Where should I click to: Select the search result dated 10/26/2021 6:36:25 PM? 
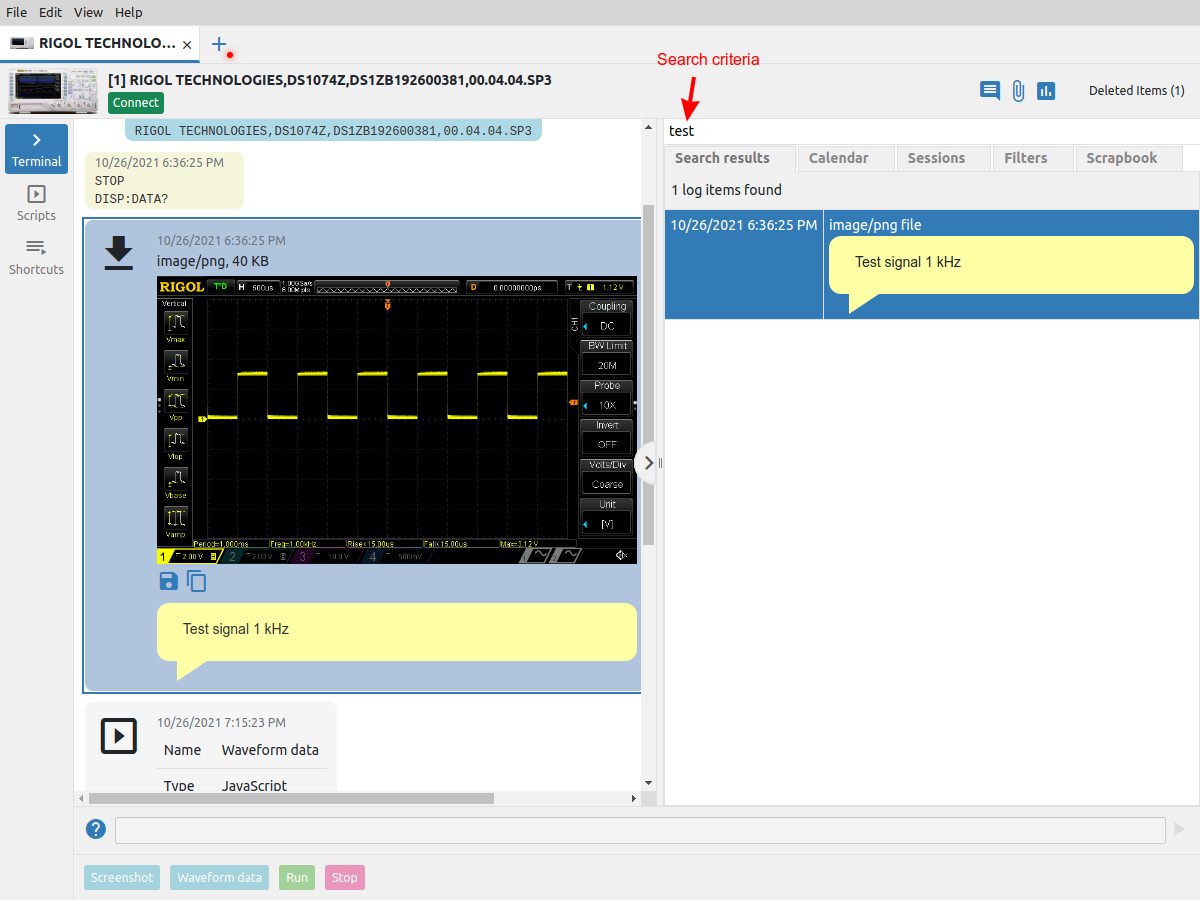coord(931,264)
